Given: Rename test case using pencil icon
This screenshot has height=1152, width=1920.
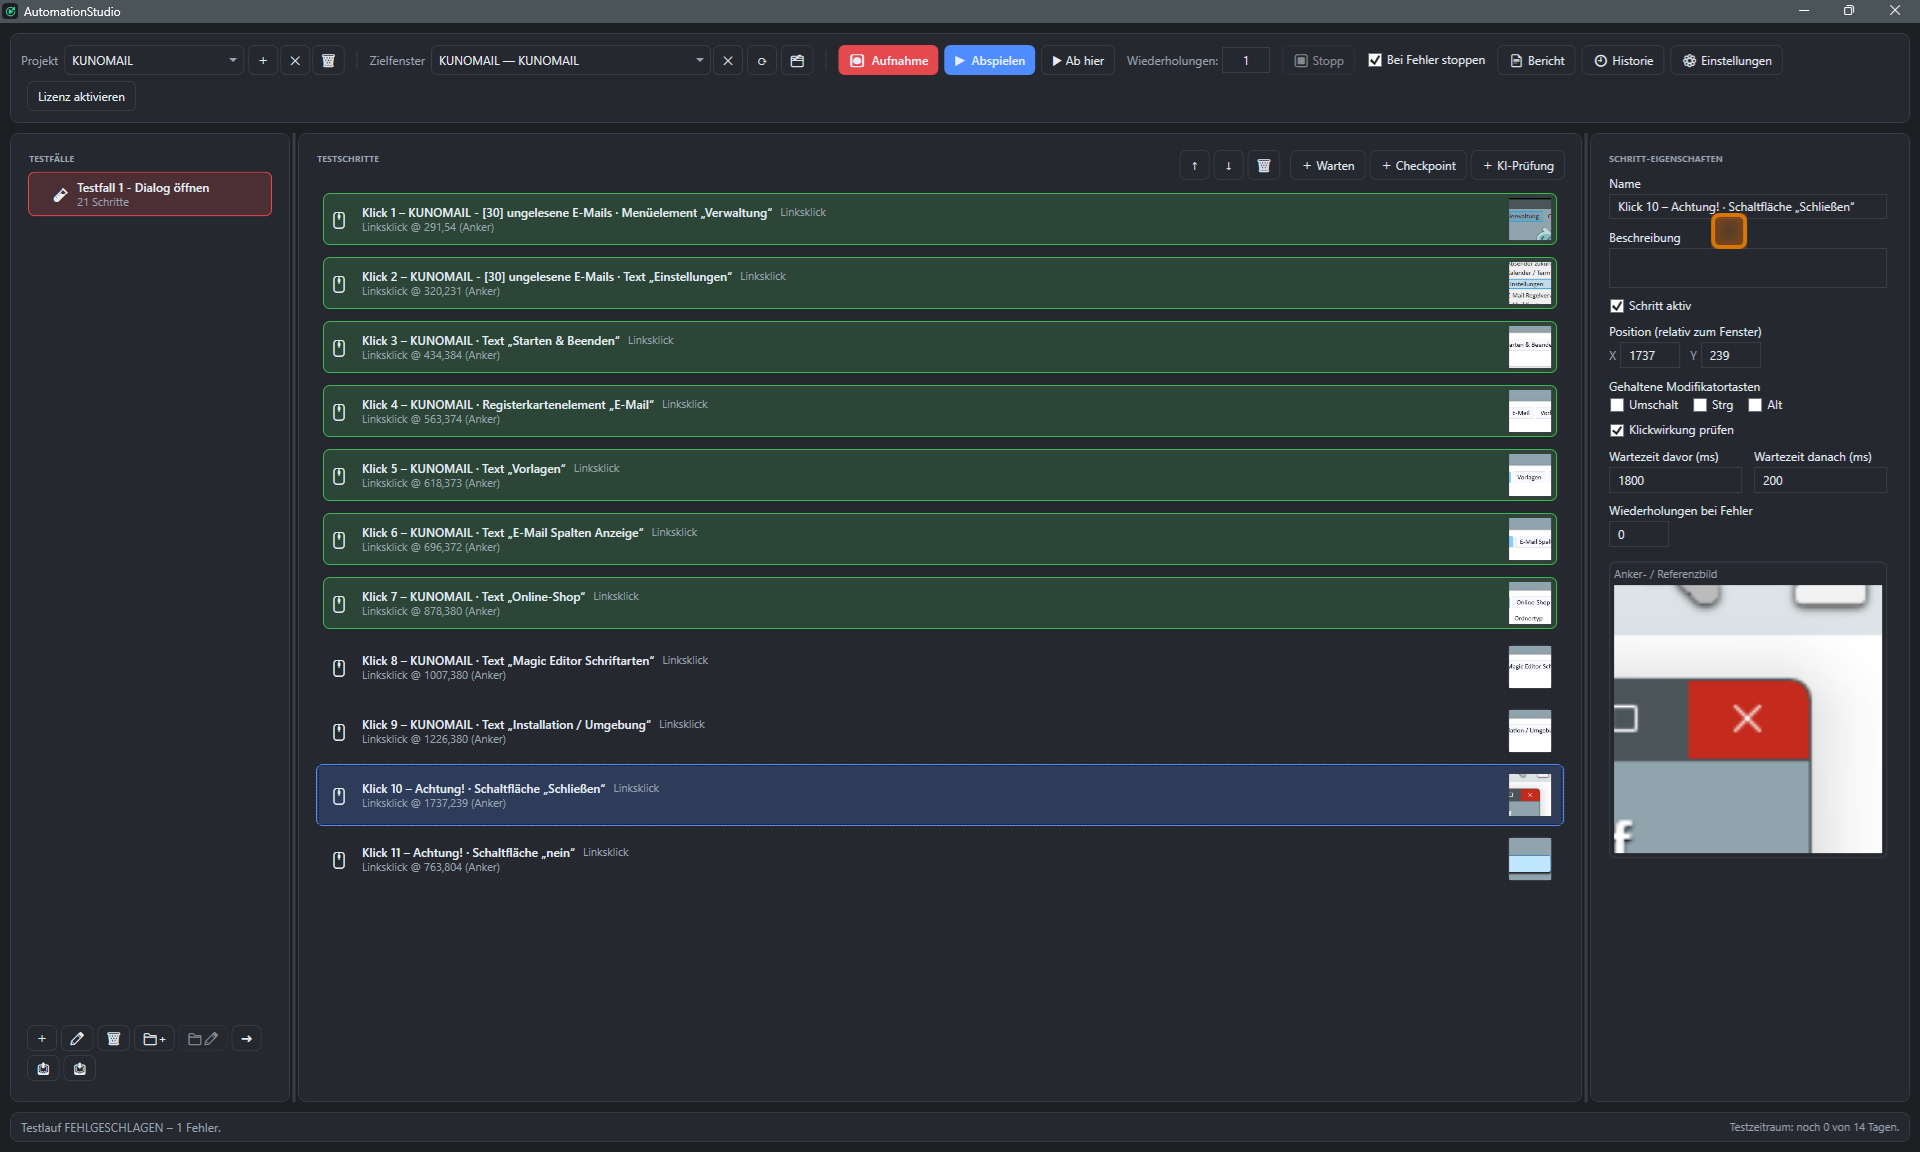Looking at the screenshot, I should [77, 1039].
